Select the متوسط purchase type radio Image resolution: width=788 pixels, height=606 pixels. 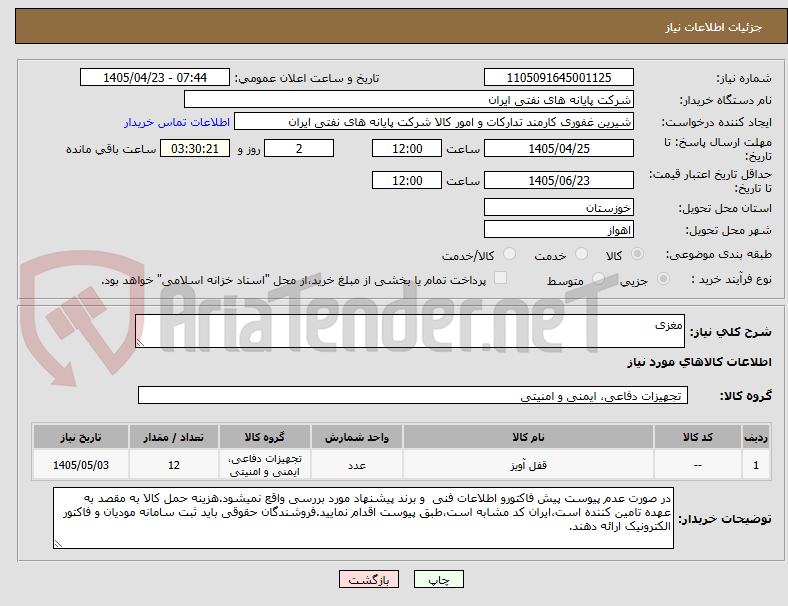point(598,278)
